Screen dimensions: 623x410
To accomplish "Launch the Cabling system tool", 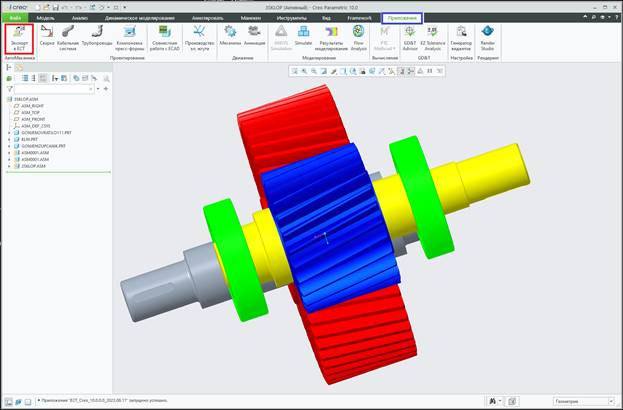I will [x=69, y=37].
